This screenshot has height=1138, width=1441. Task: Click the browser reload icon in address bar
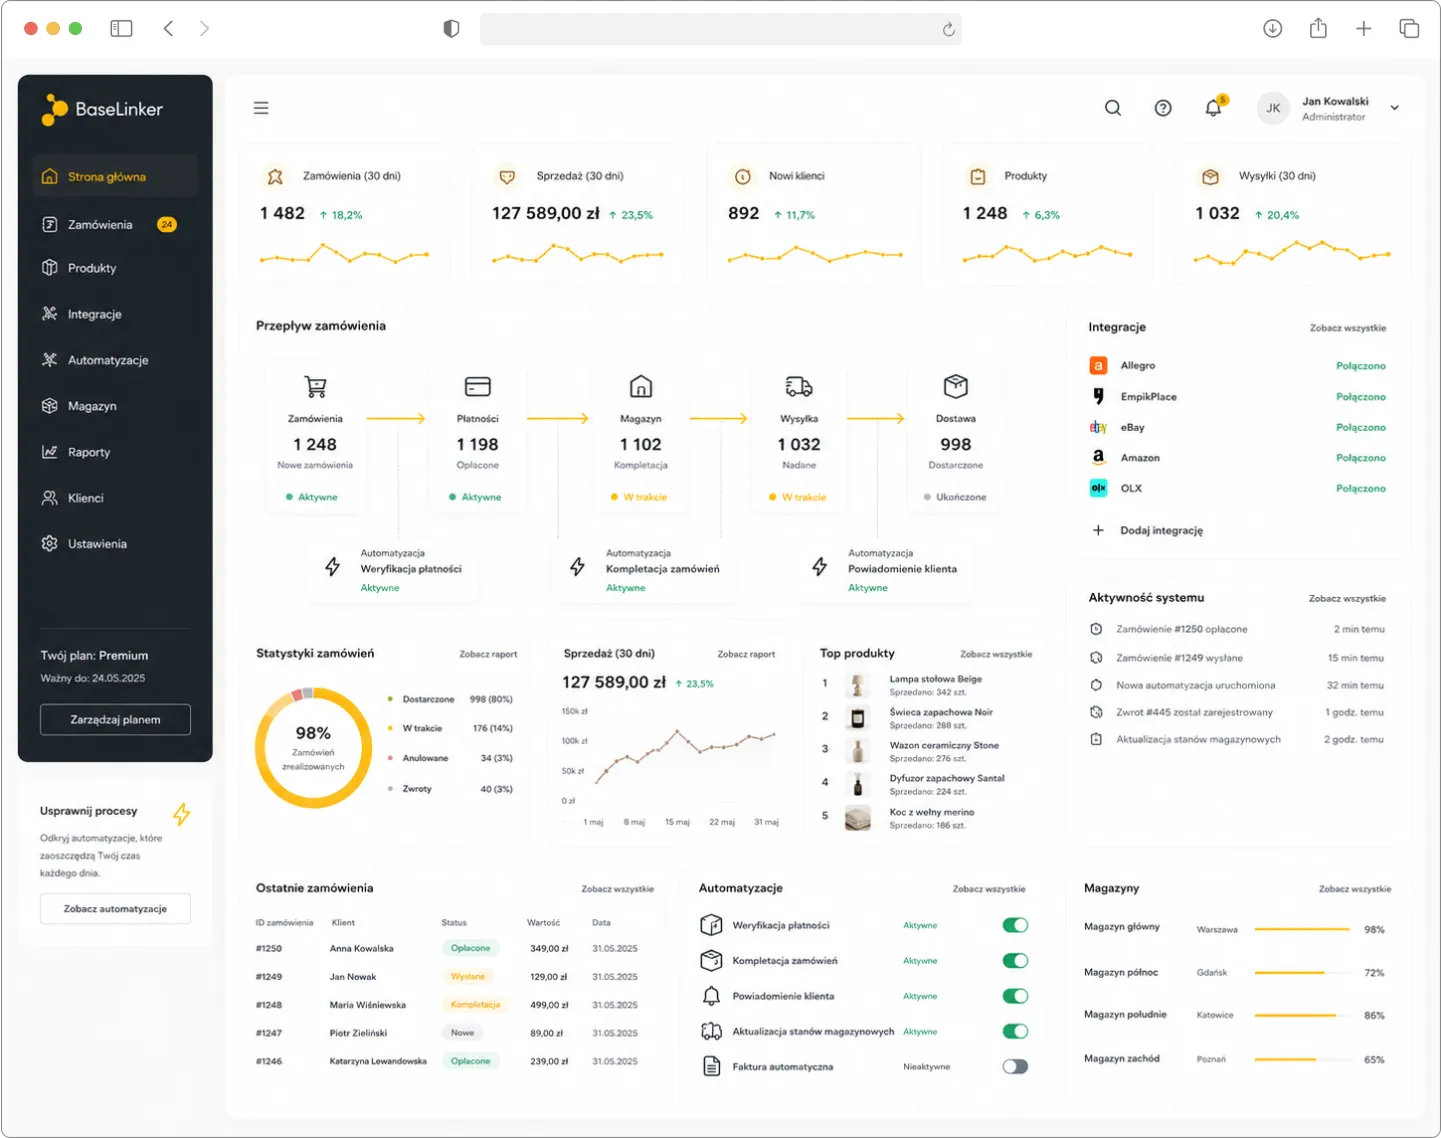coord(948,30)
